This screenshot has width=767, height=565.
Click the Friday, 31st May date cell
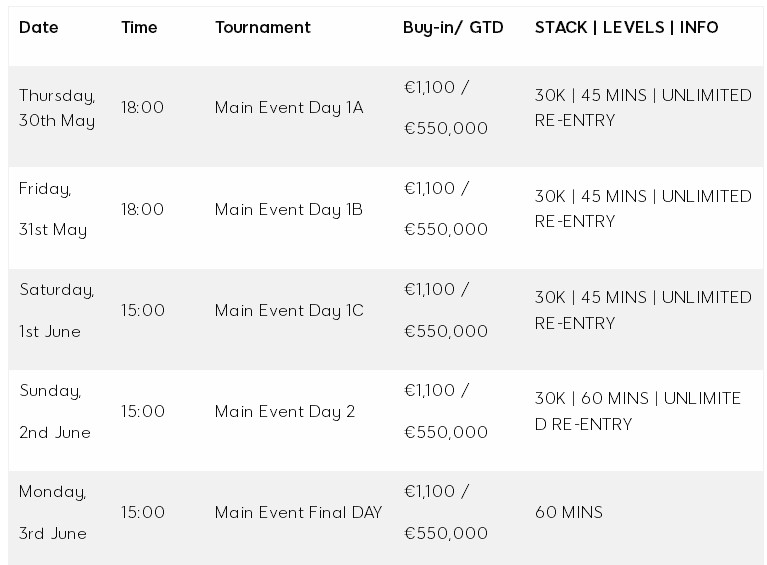click(53, 209)
